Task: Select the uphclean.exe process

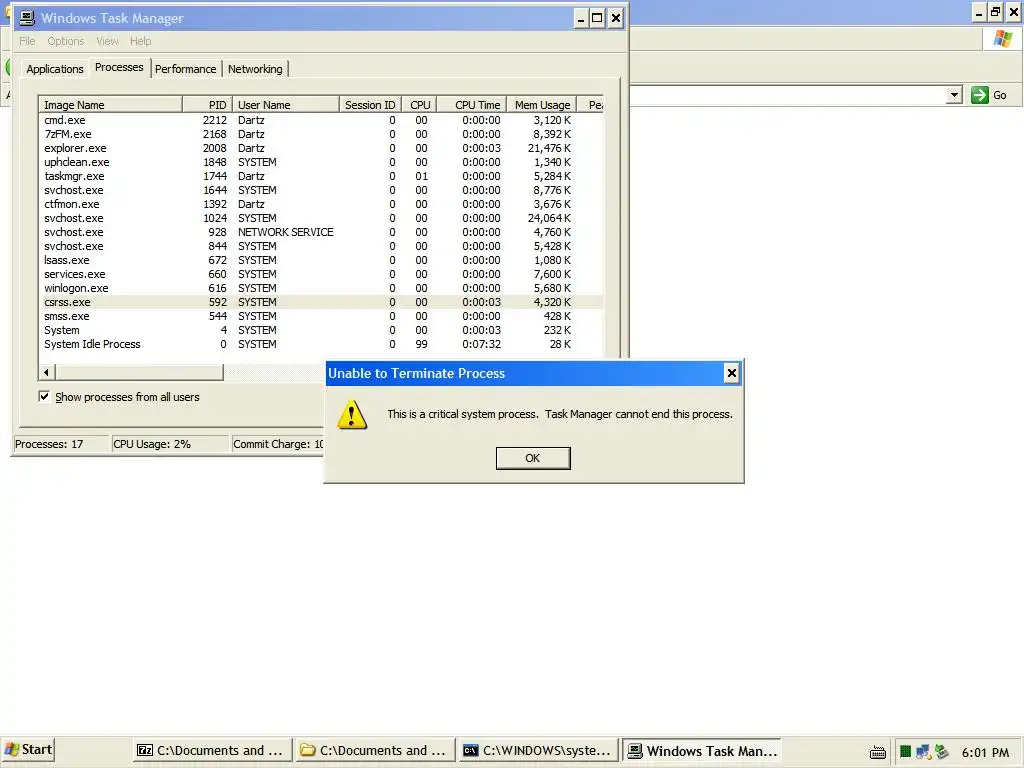Action: pyautogui.click(x=321, y=162)
